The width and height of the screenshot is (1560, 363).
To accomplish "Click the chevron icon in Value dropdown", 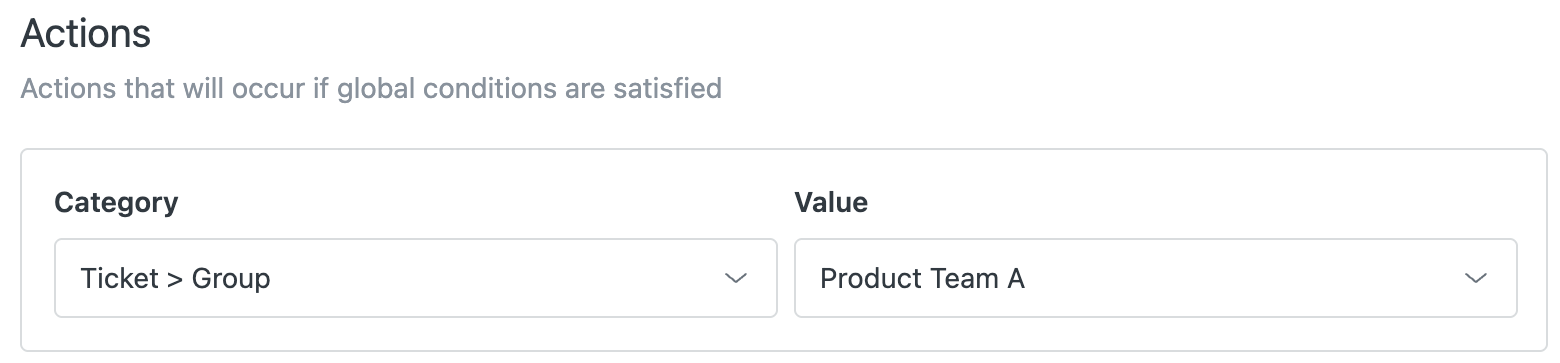I will [1476, 278].
